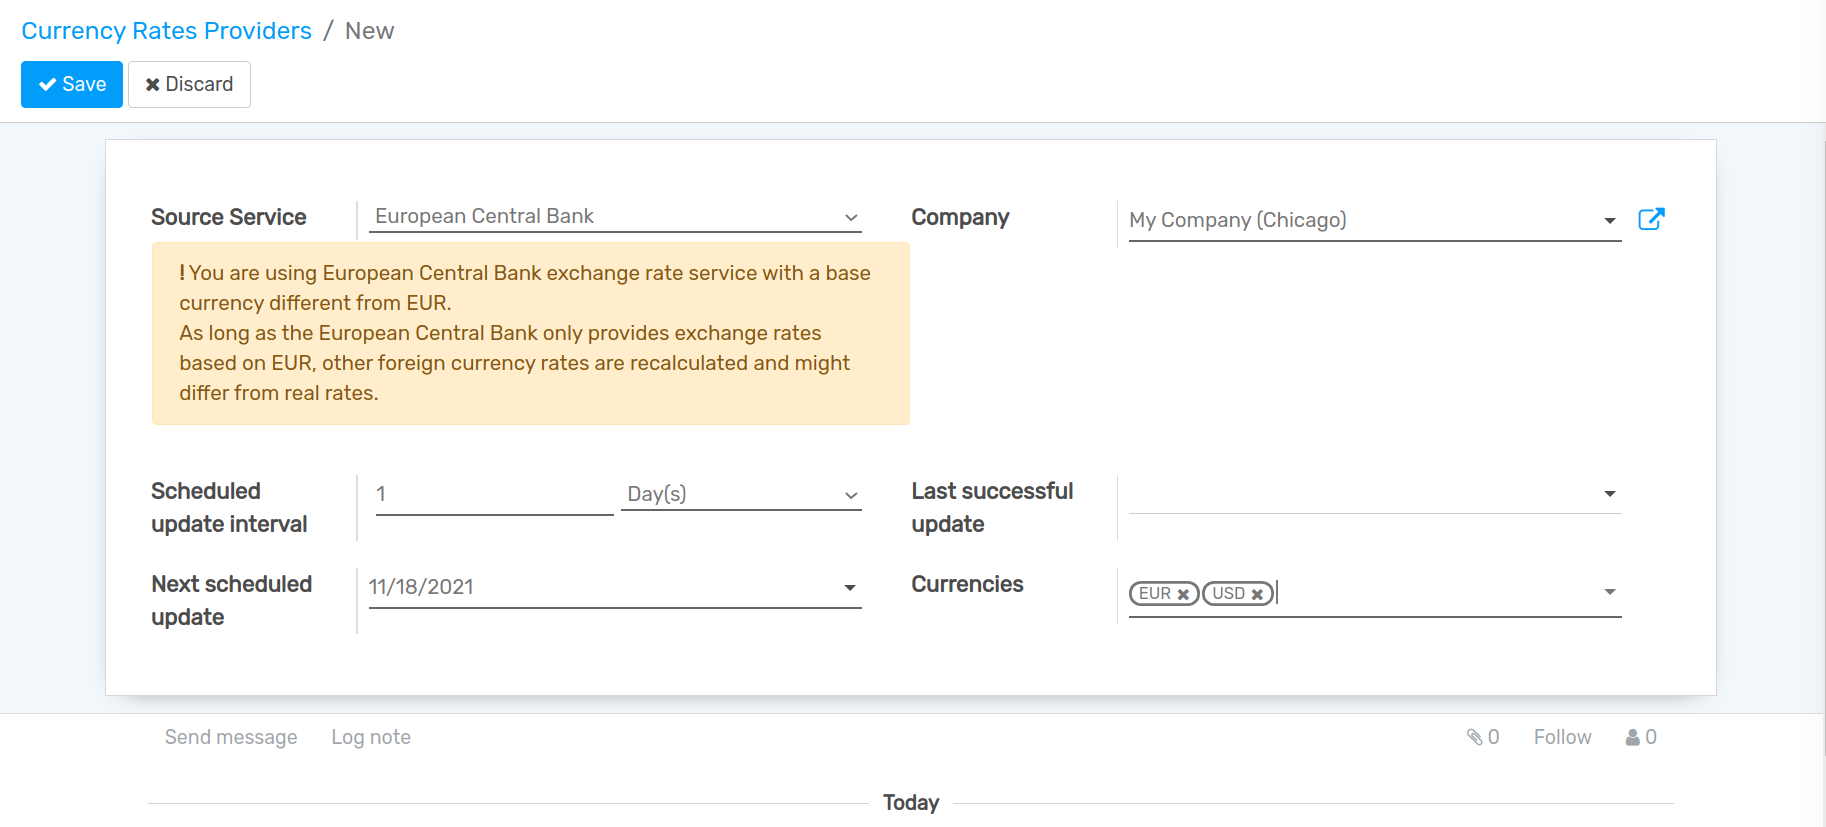Open Company external link icon
This screenshot has width=1826, height=827.
[1651, 219]
